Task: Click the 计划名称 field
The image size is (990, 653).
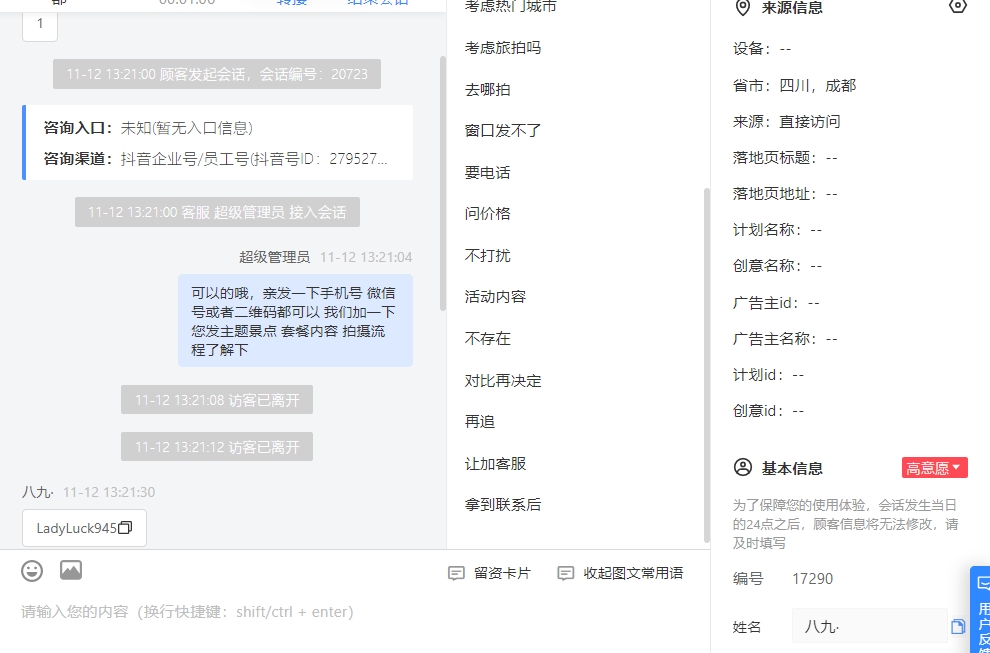Action: coord(778,230)
